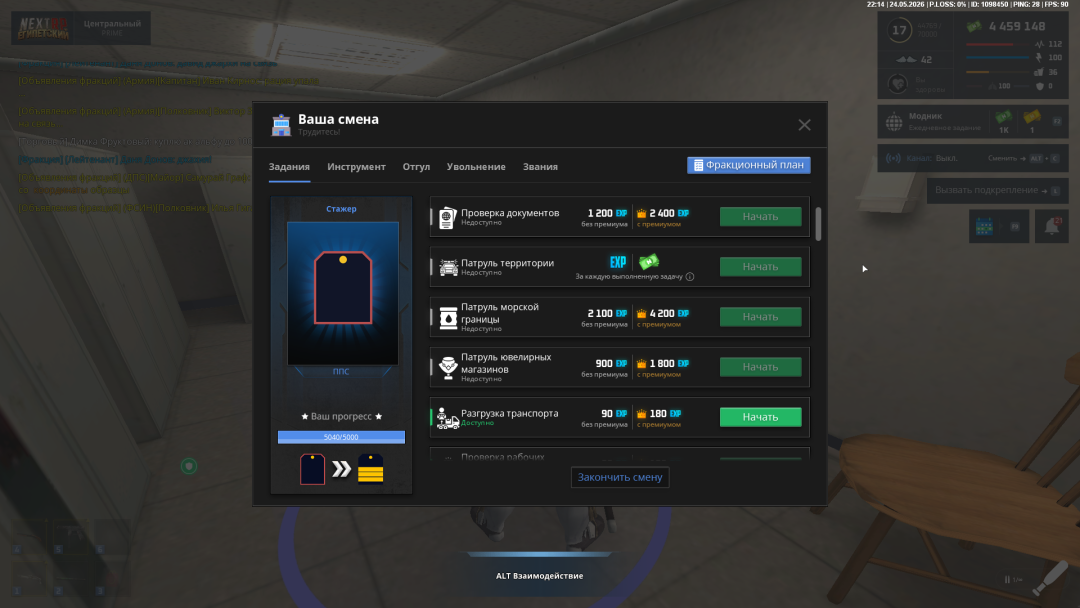
Task: Click the radio channel signal icon
Action: point(893,158)
